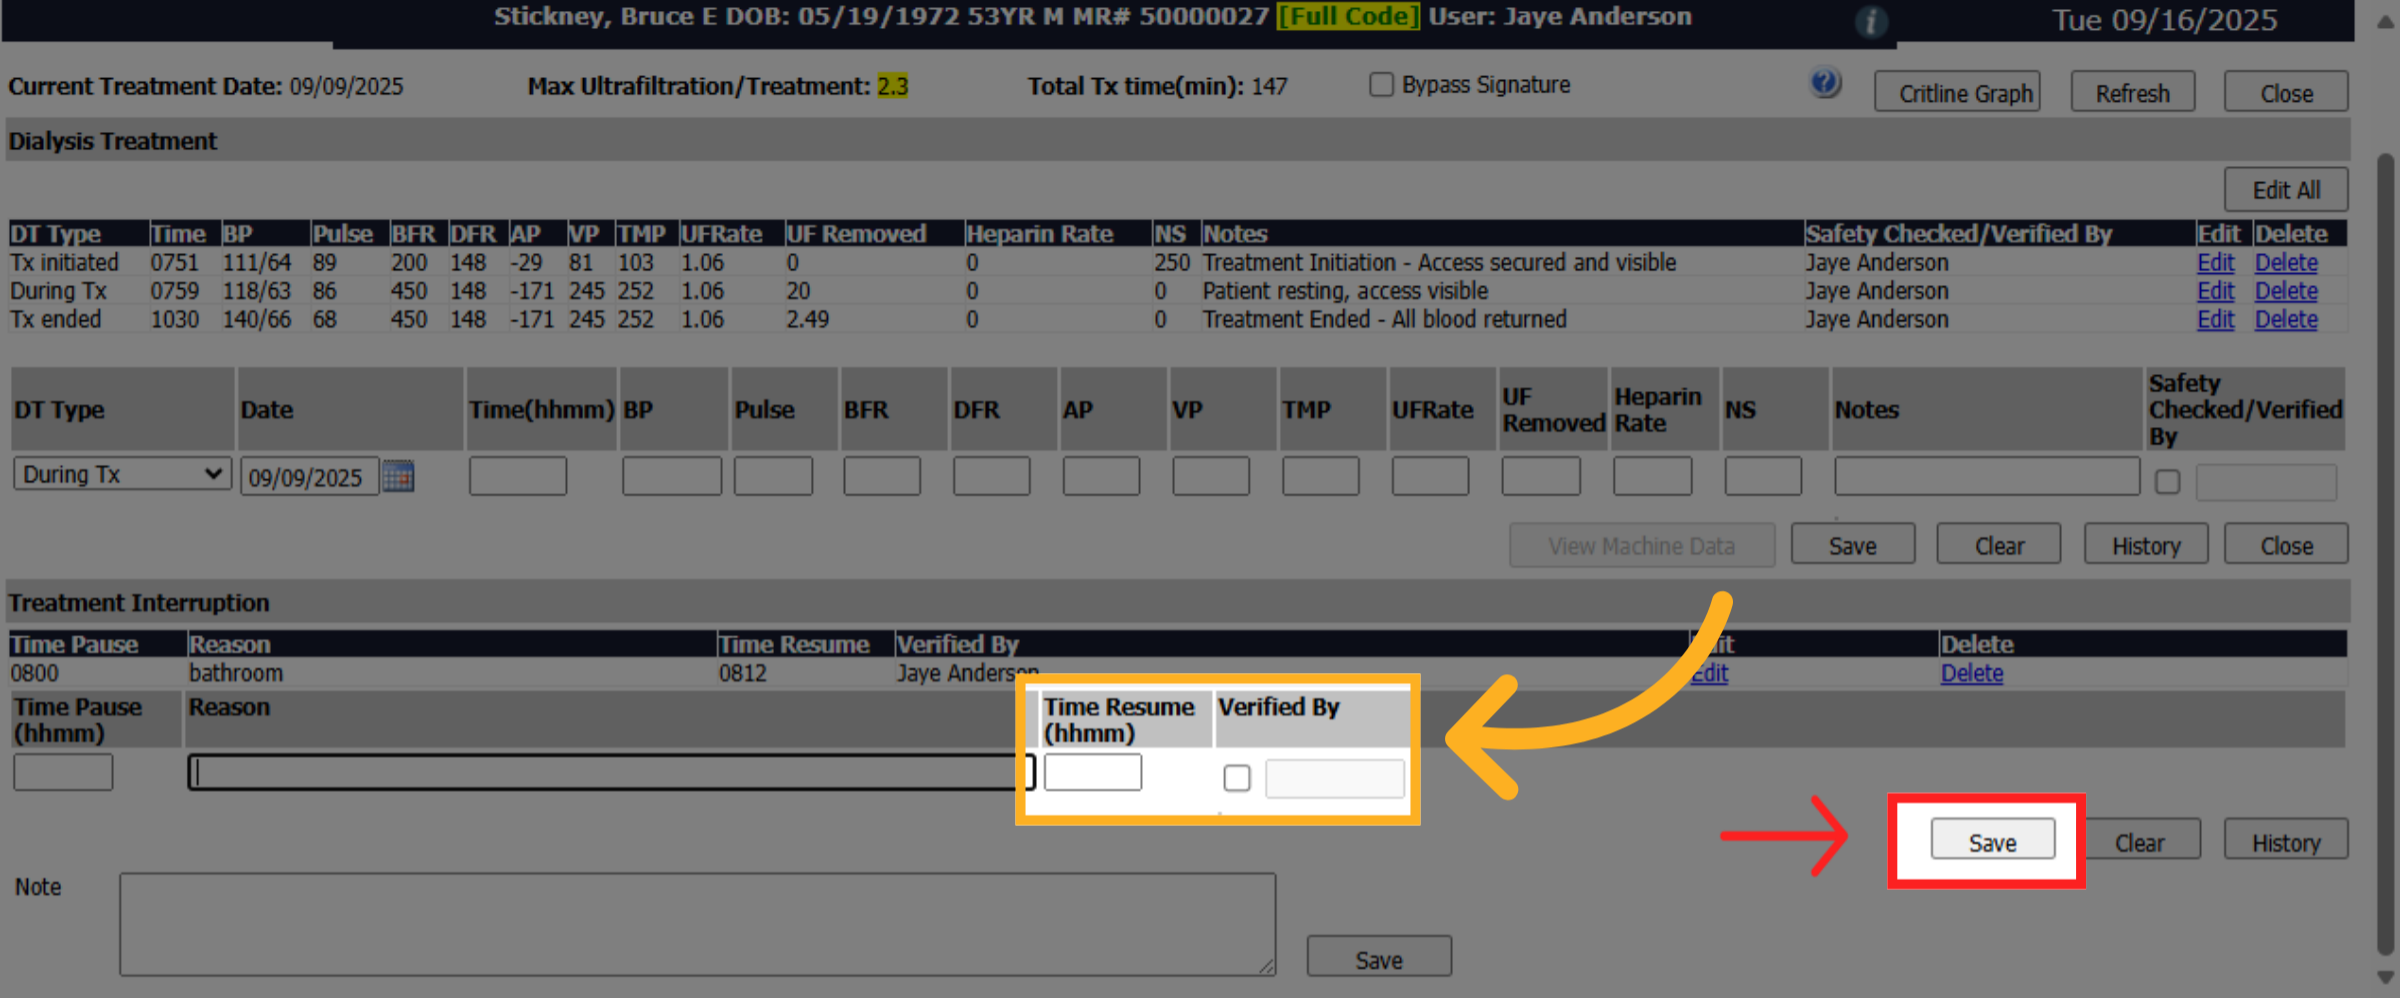2400x998 pixels.
Task: Click the Time Pause (hhmm) field
Action: tap(63, 772)
